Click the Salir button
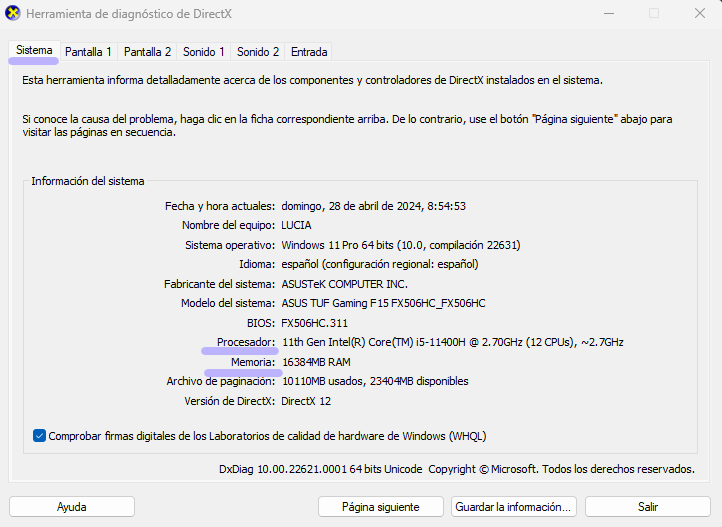This screenshot has height=527, width=722. pyautogui.click(x=648, y=507)
